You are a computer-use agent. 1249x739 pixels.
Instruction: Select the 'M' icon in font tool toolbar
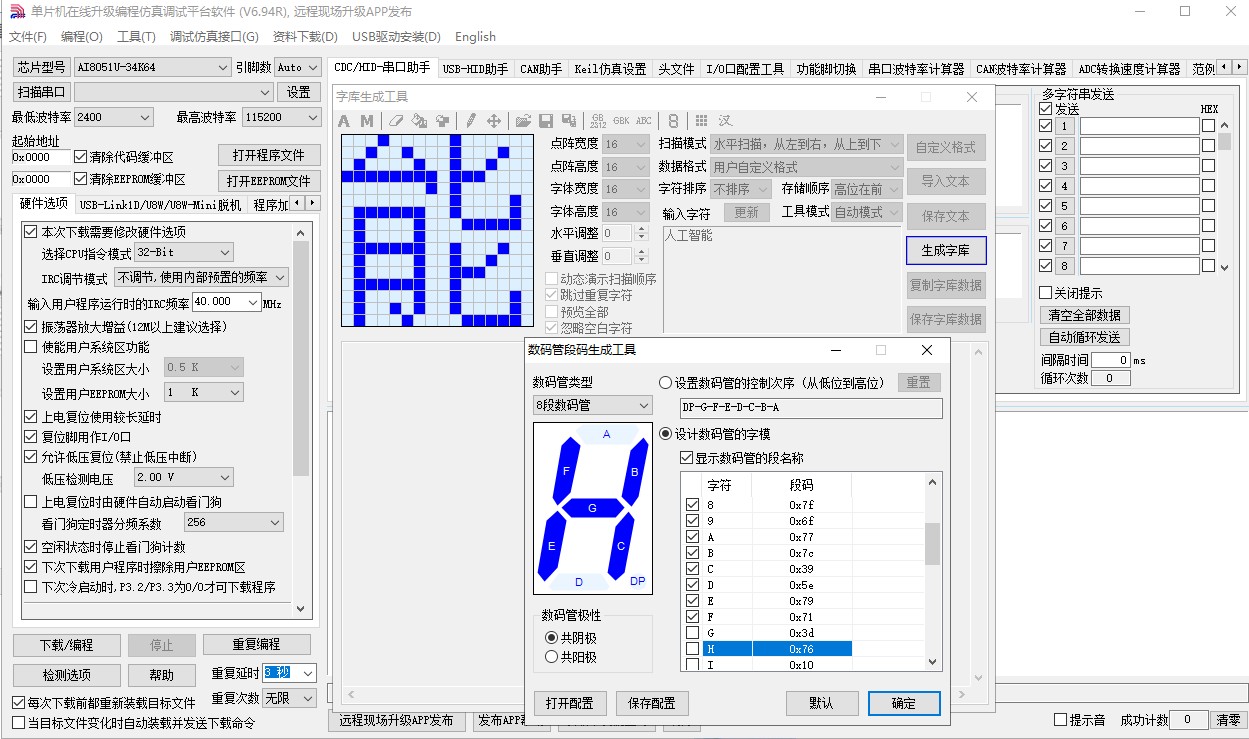click(367, 121)
